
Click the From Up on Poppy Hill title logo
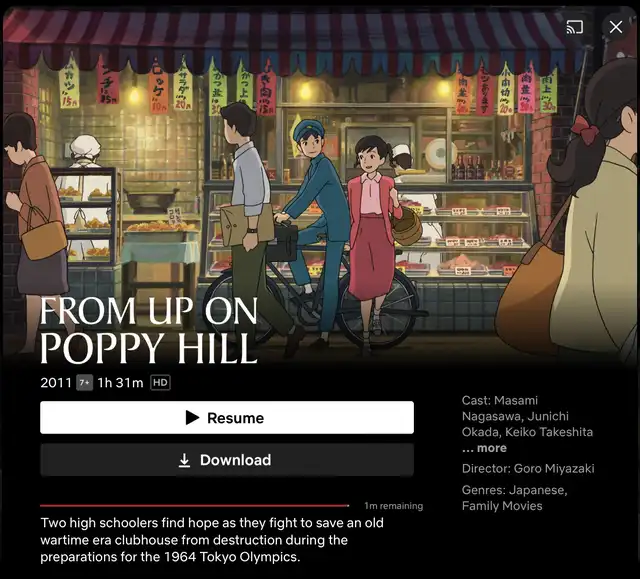[x=149, y=330]
